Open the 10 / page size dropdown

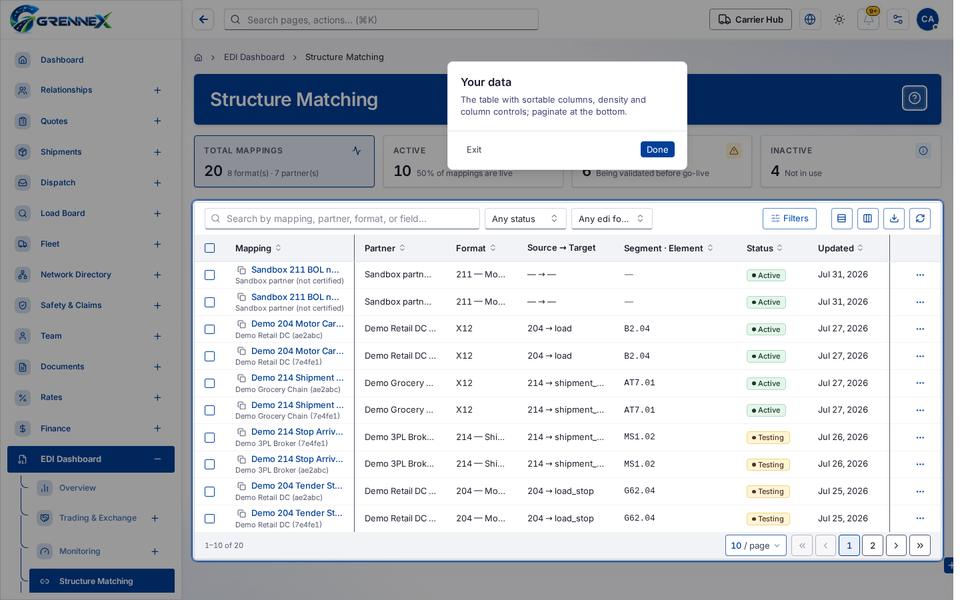[x=756, y=546]
